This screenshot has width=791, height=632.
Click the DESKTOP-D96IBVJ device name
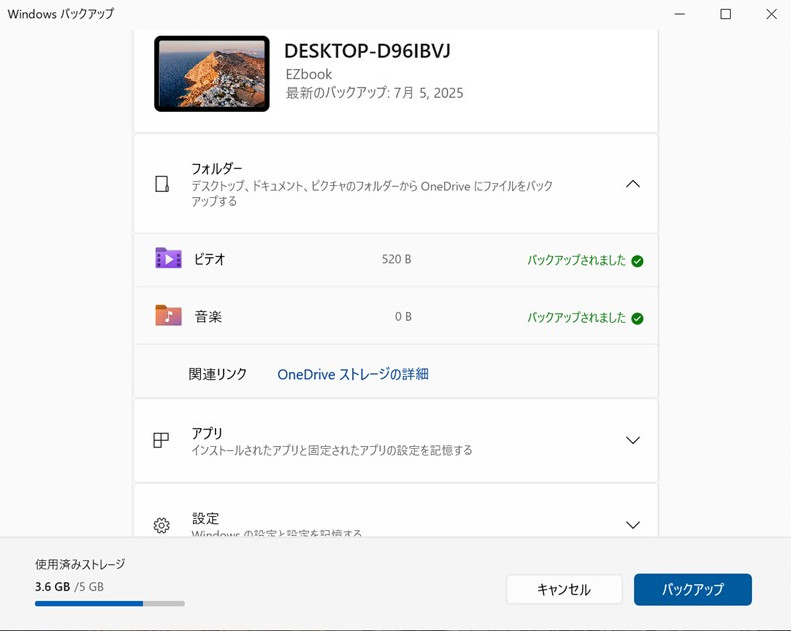tap(367, 51)
